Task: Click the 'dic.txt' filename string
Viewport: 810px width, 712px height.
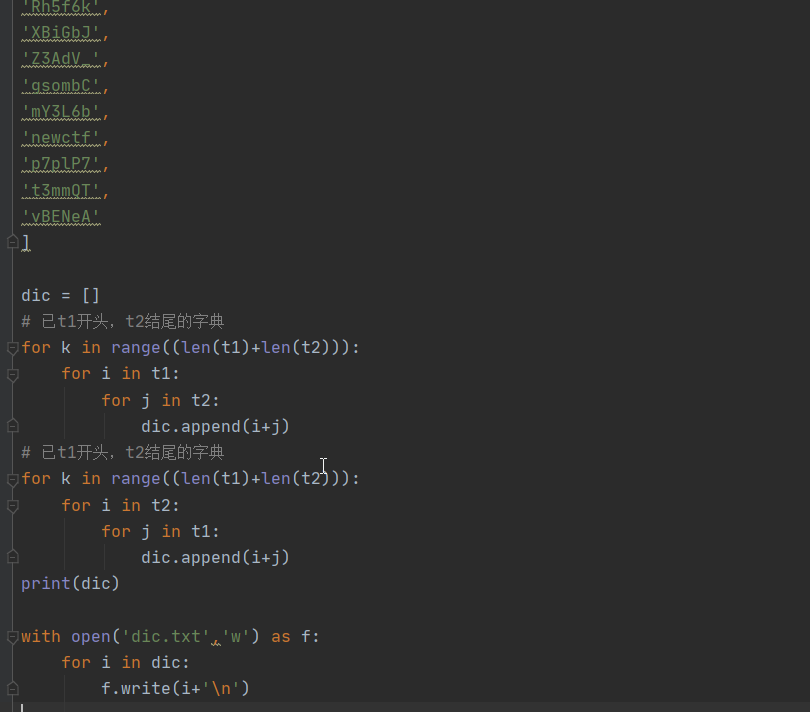Action: click(165, 636)
